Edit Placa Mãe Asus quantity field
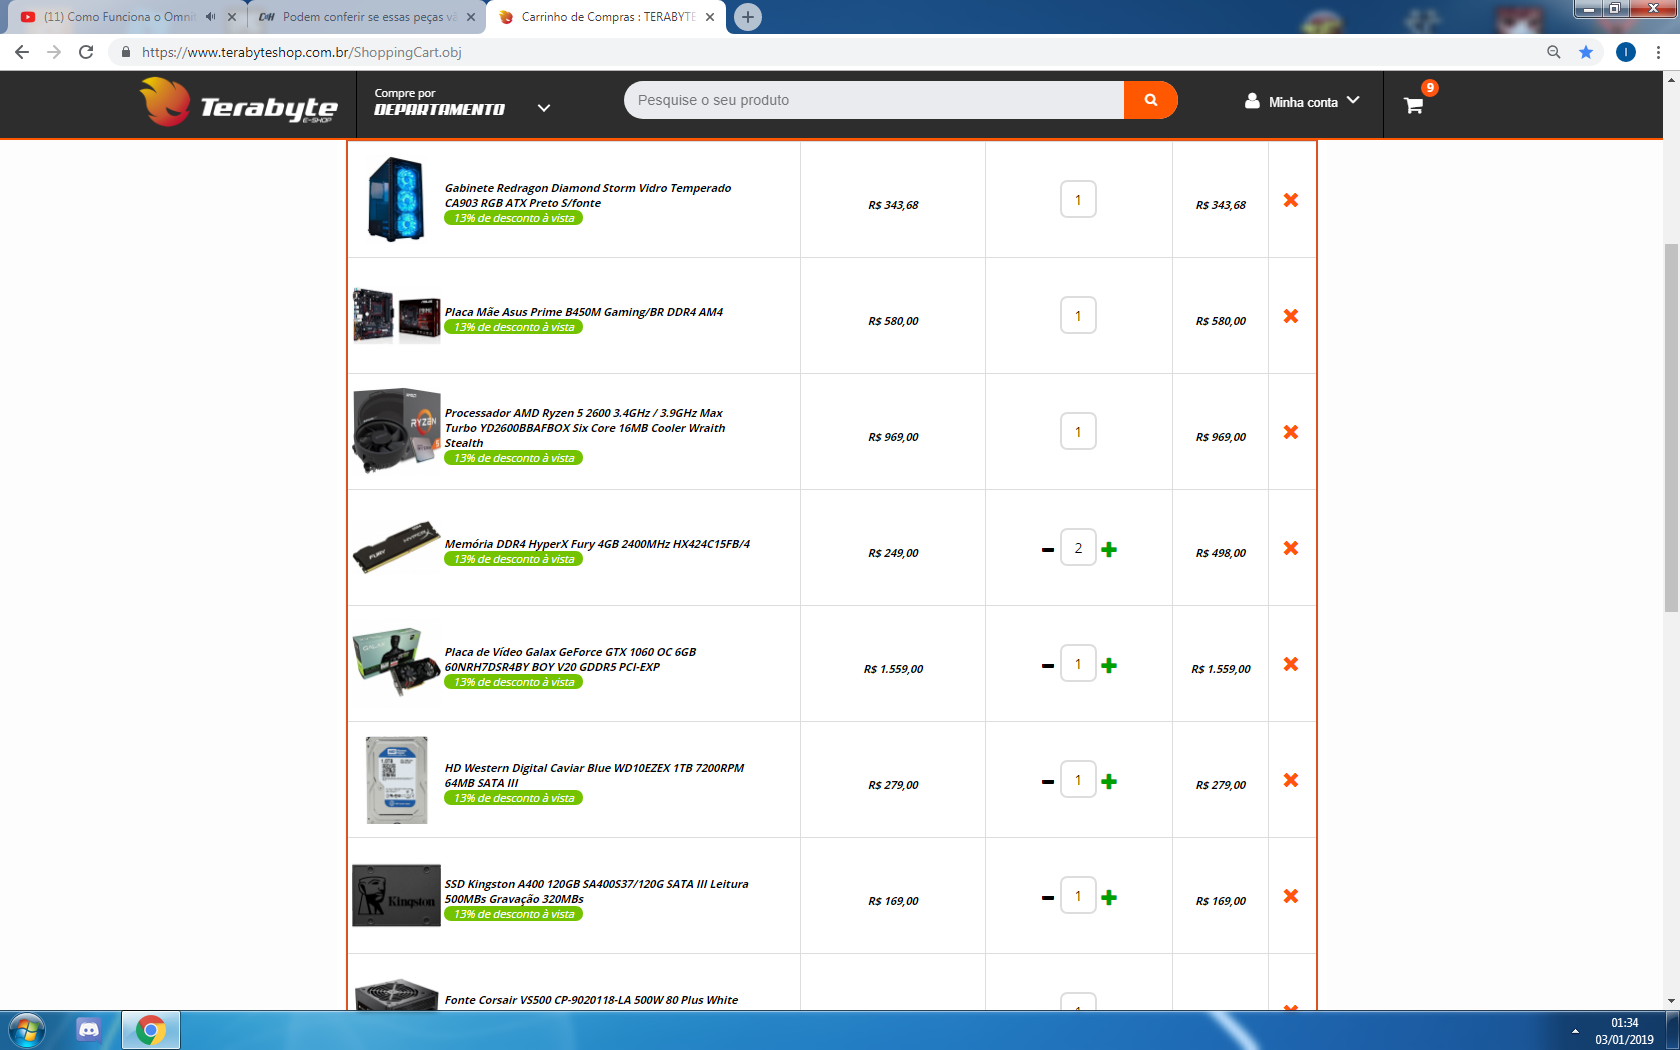The image size is (1680, 1050). click(x=1078, y=315)
